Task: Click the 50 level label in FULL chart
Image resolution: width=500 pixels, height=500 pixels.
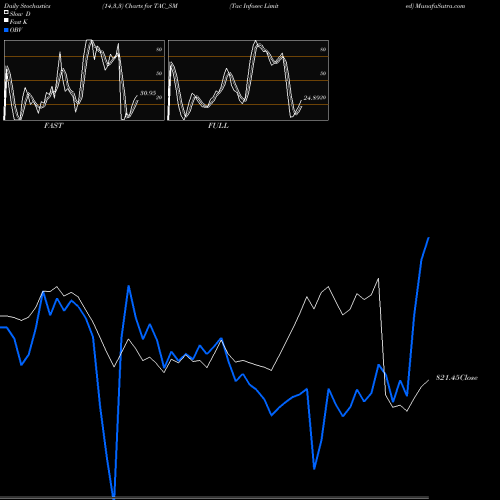Action: [323, 73]
